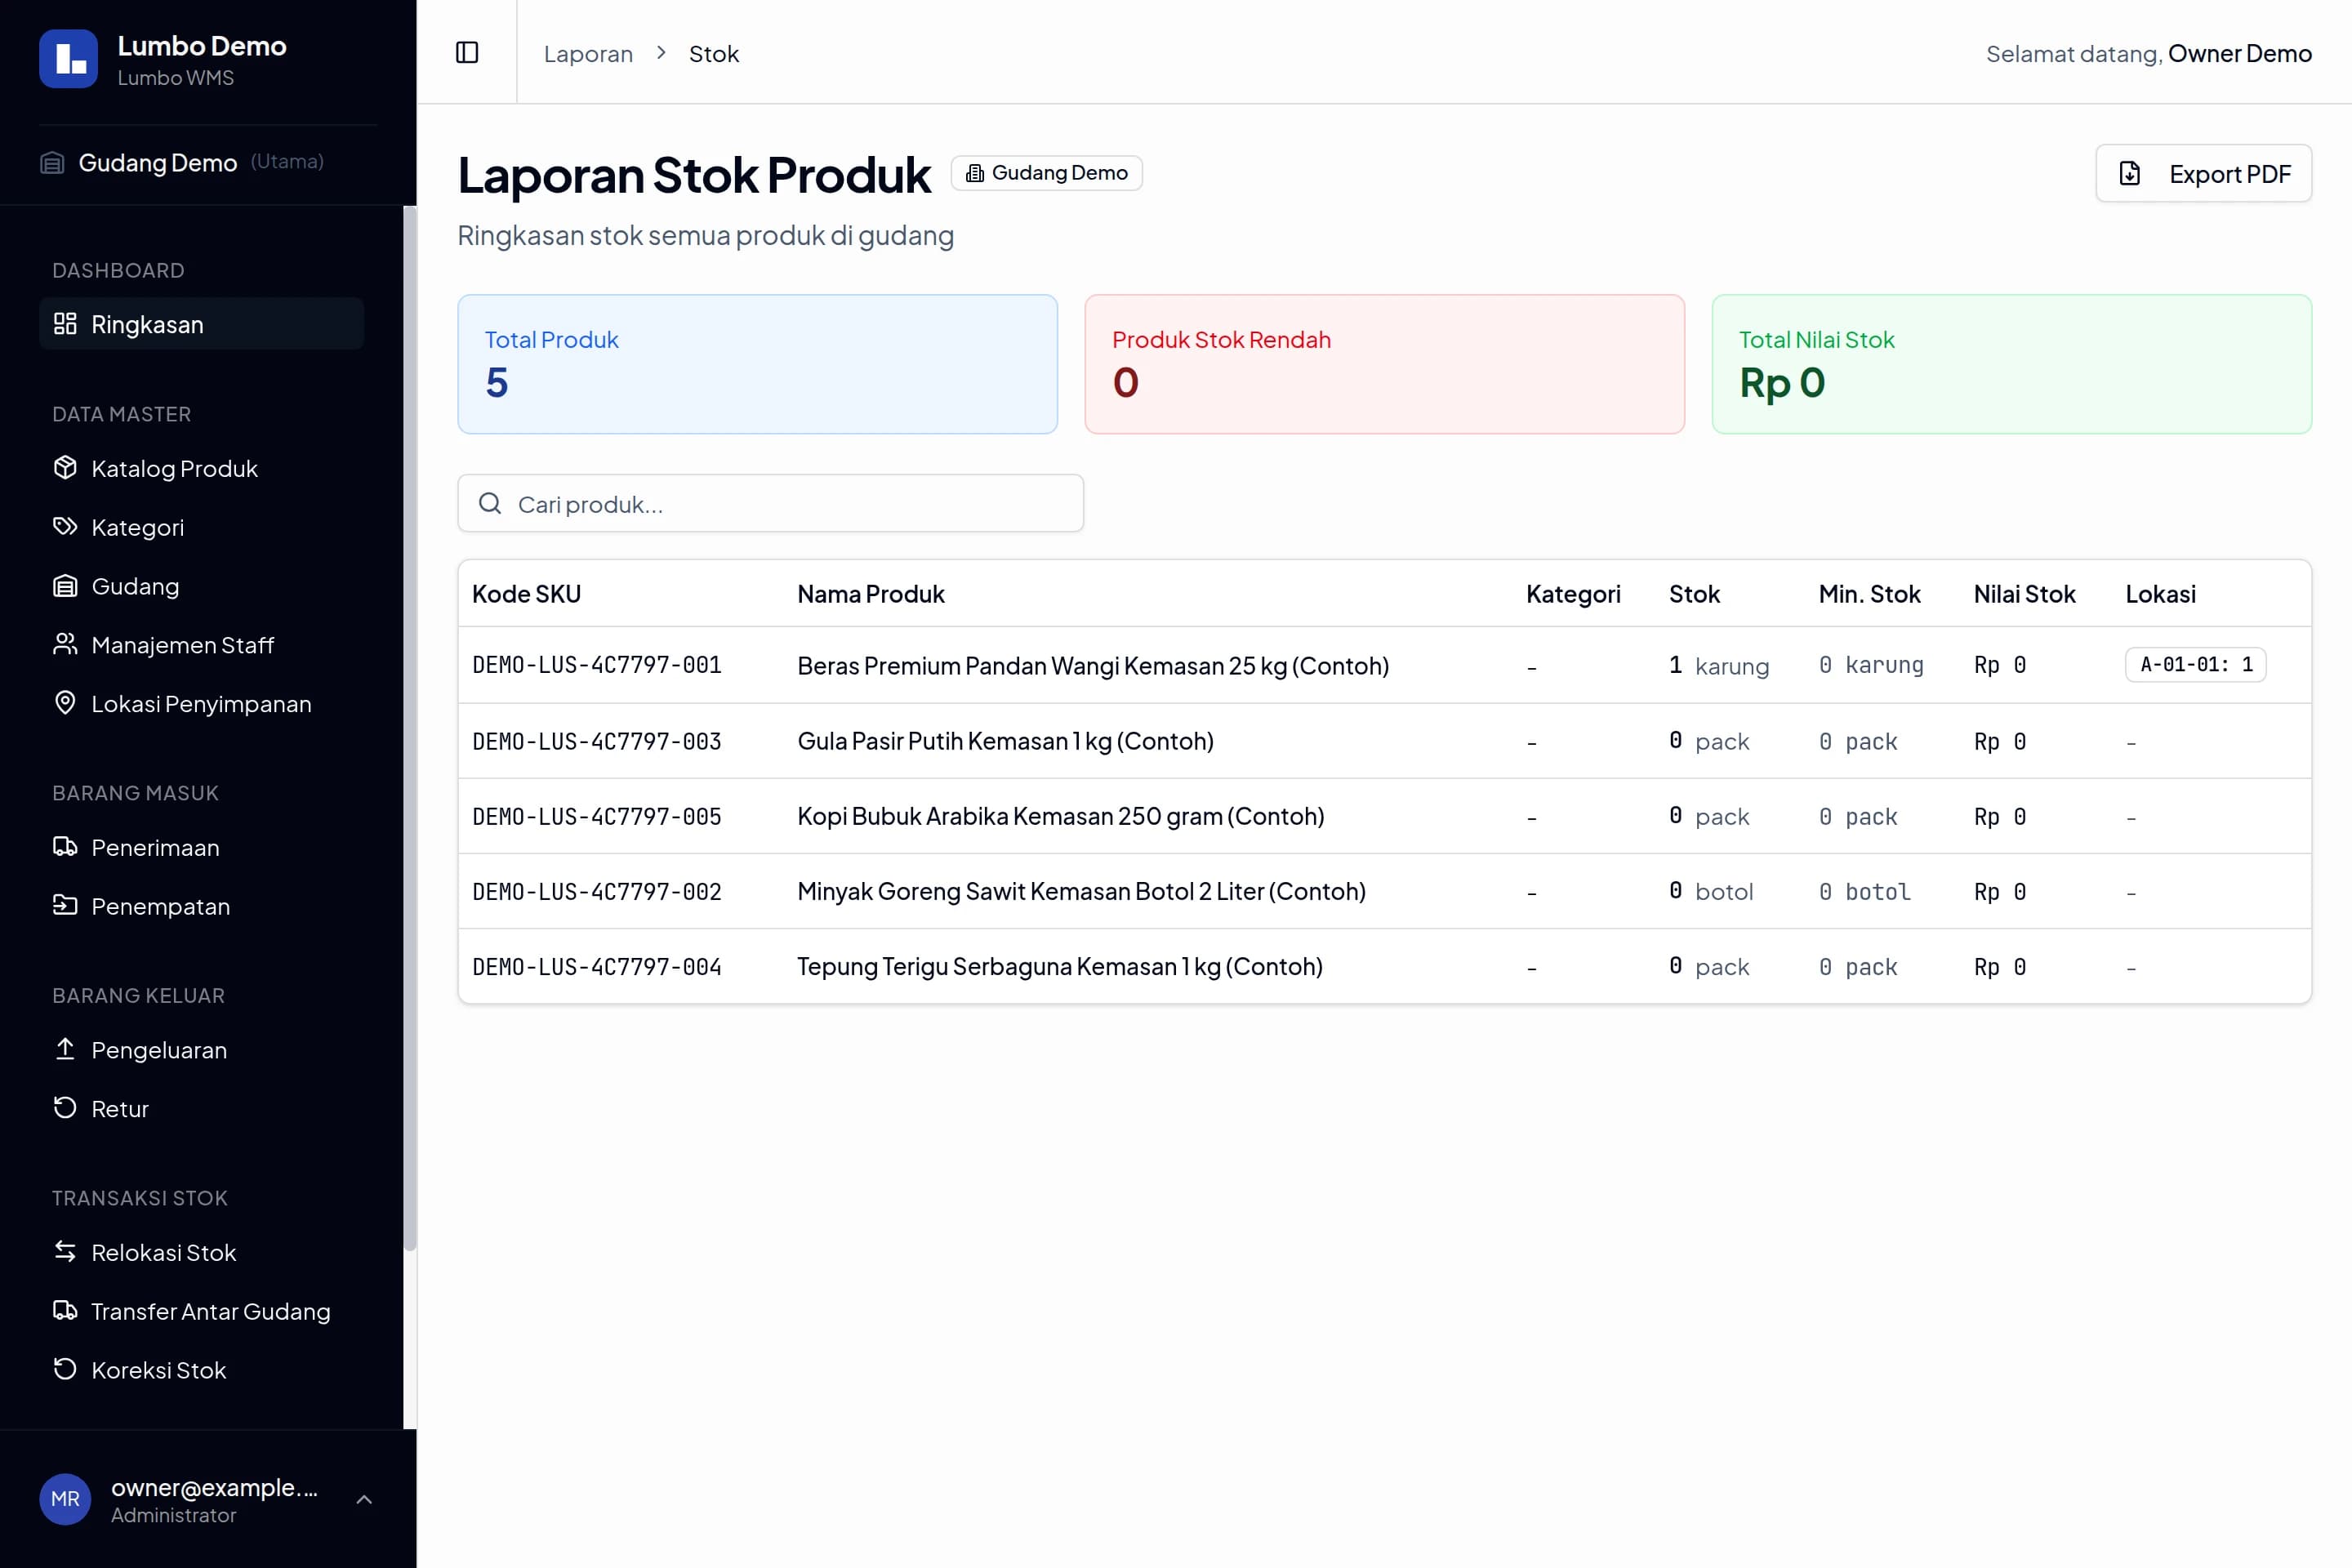Click the Gudang Demo badge near title

click(x=1046, y=173)
